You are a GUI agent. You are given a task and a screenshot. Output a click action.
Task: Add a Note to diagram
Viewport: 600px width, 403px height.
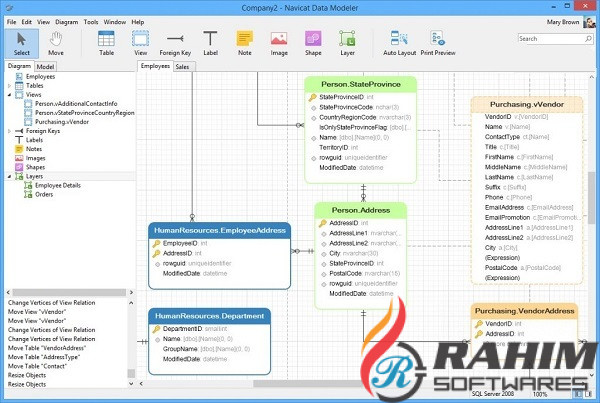pyautogui.click(x=245, y=44)
